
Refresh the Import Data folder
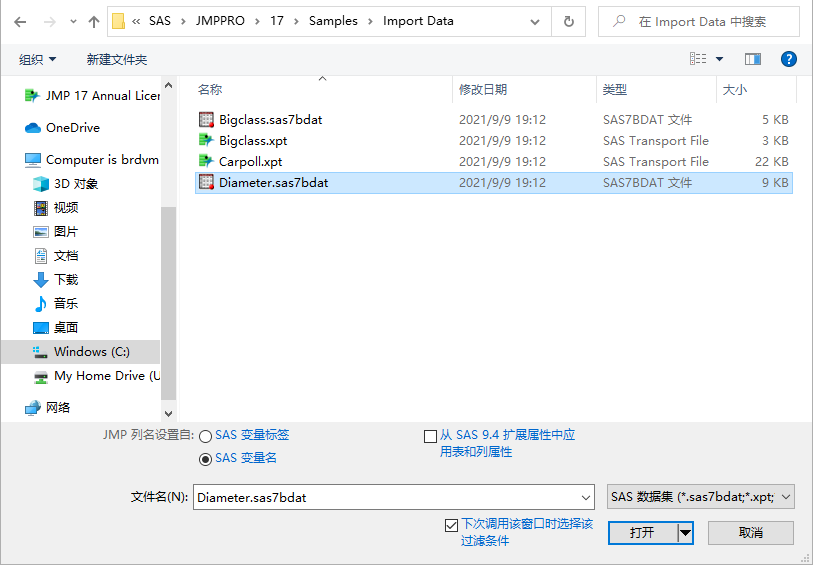[569, 22]
